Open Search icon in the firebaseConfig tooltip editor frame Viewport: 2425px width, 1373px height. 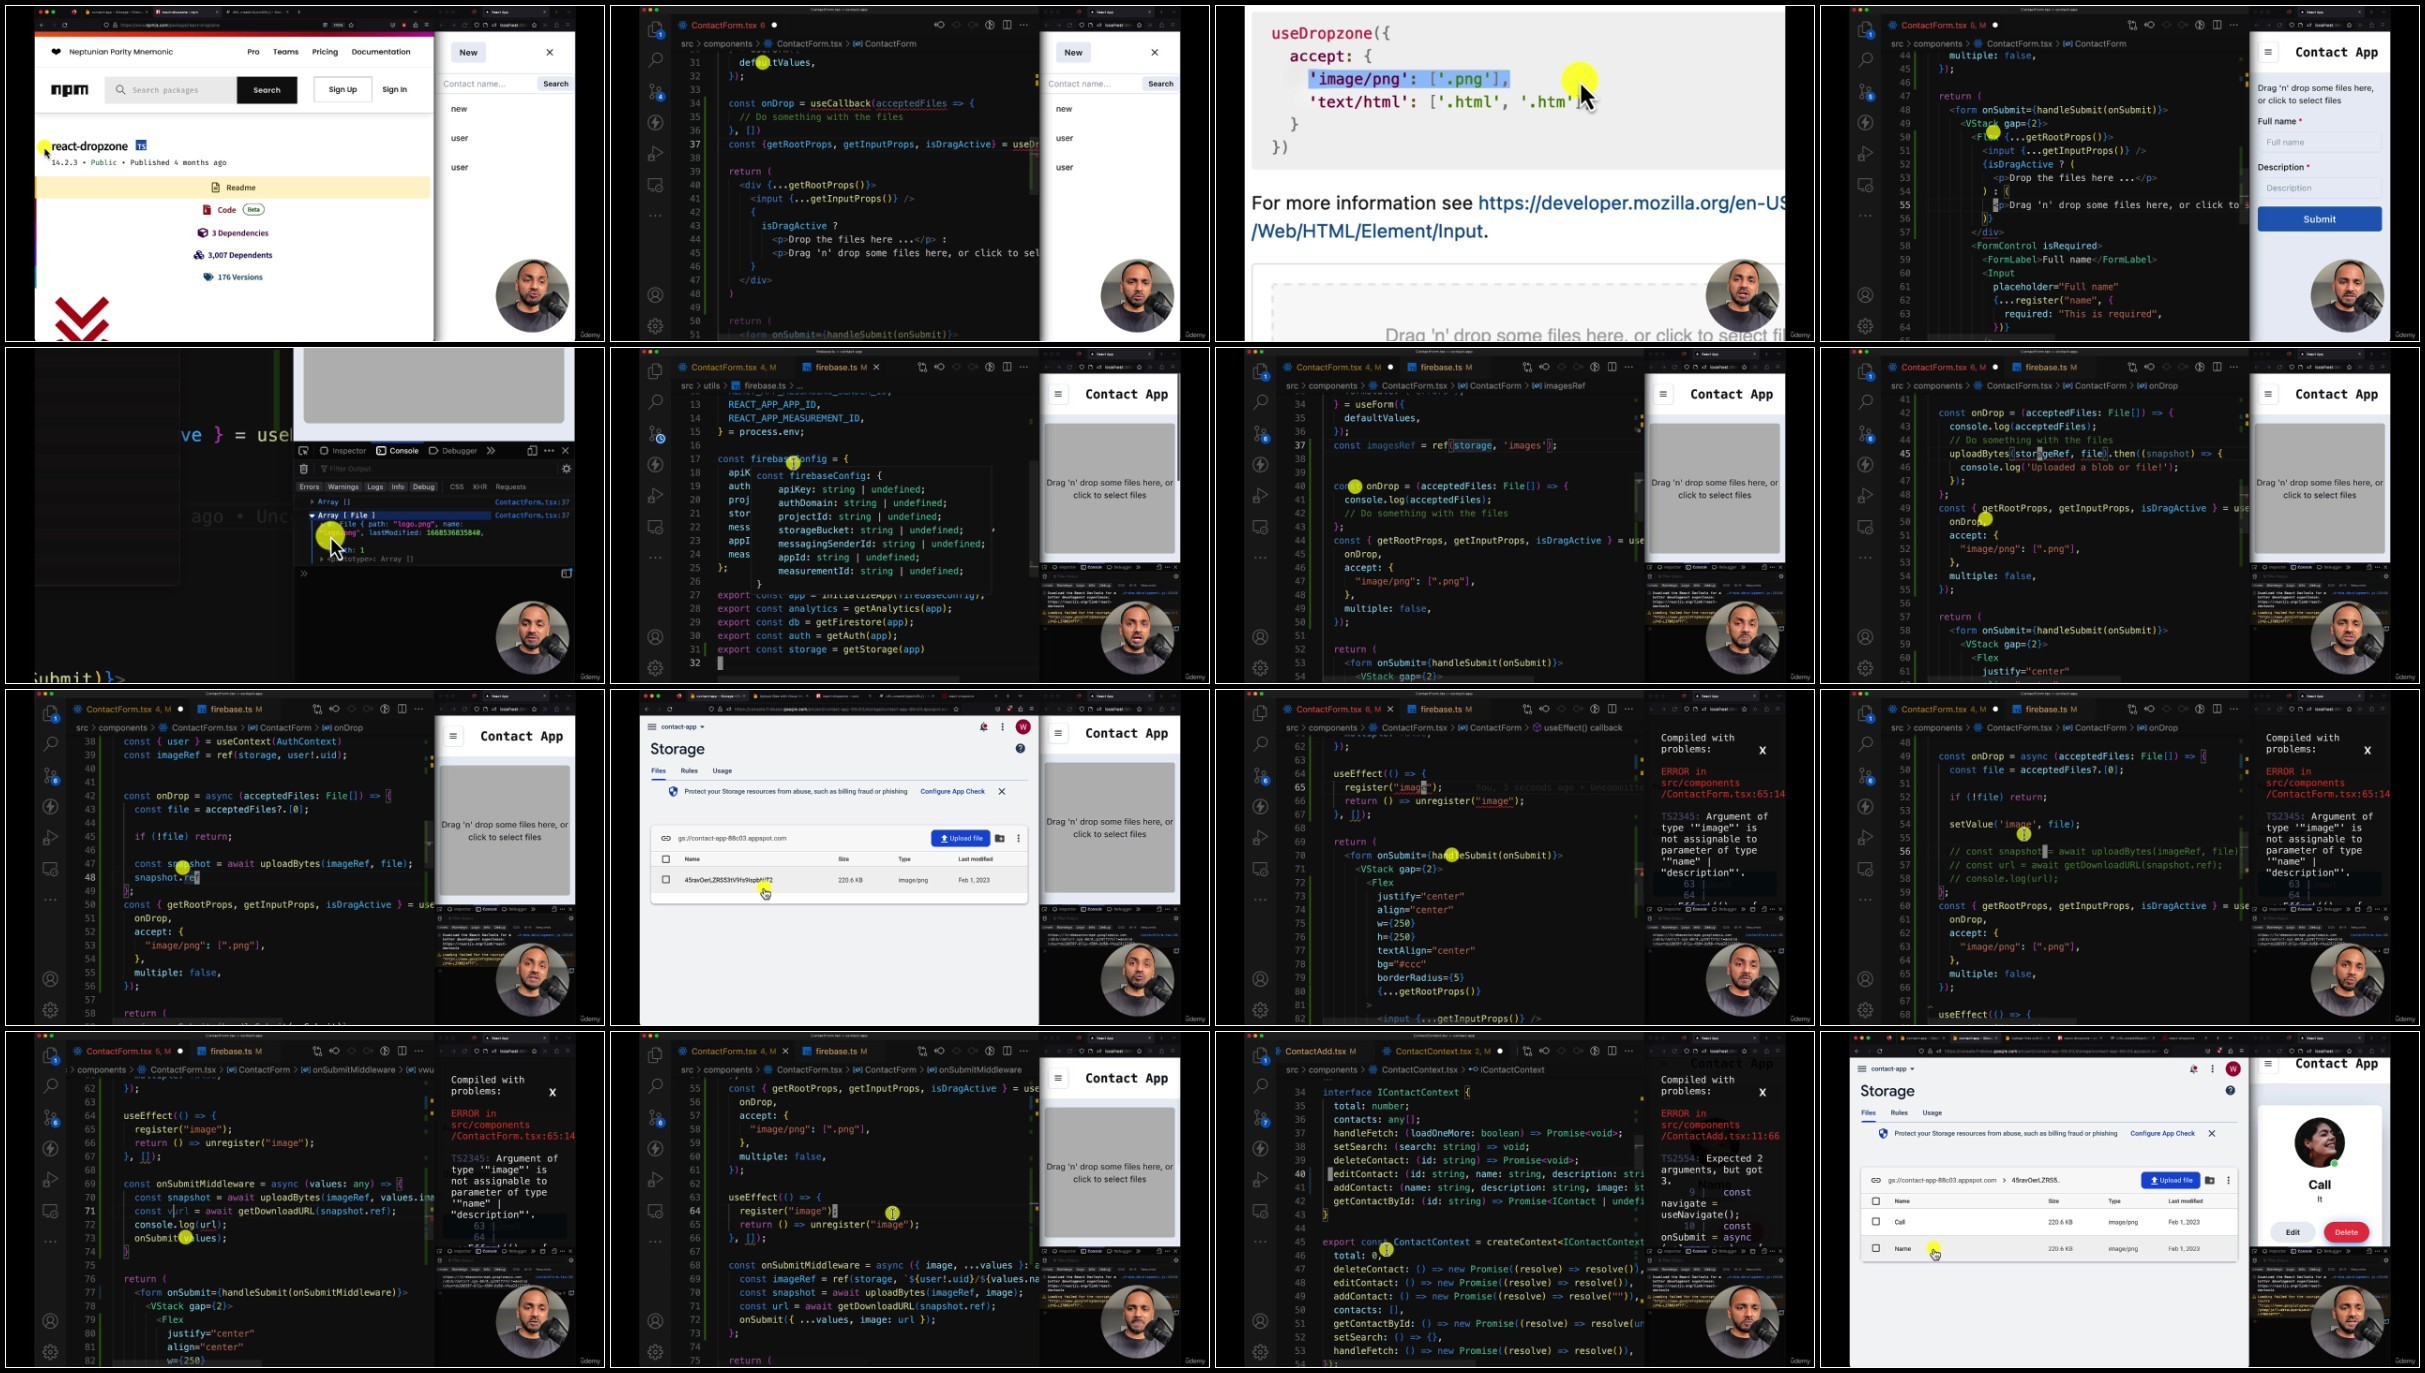[x=655, y=402]
